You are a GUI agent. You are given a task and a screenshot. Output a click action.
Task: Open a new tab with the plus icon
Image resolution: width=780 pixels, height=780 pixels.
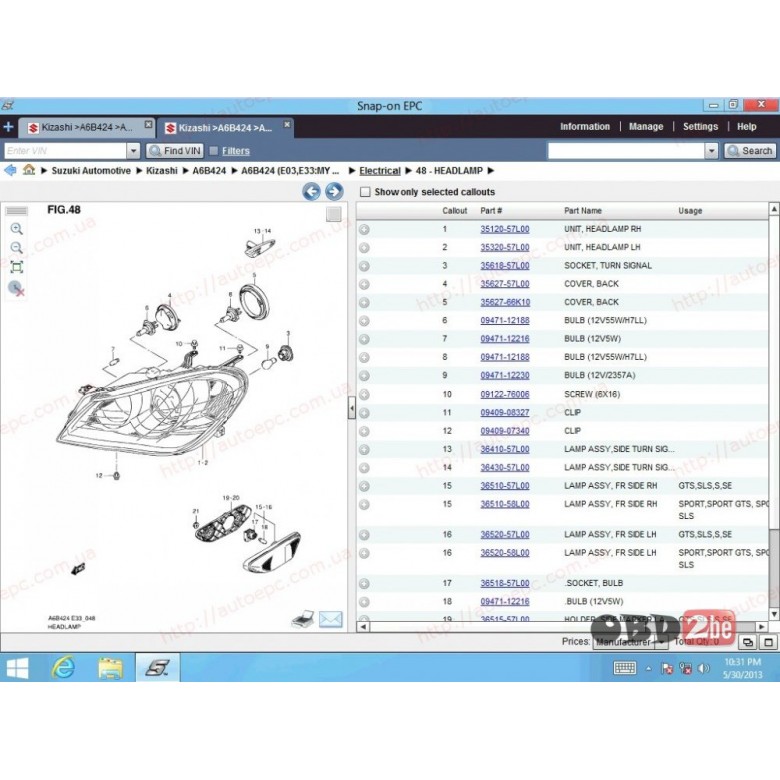pos(8,127)
